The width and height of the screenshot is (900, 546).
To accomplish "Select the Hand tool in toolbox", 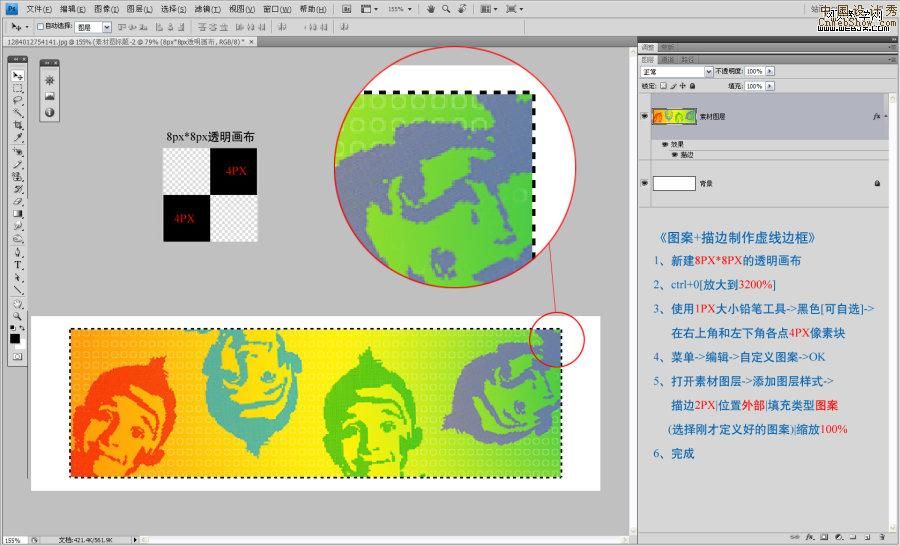I will click(x=18, y=304).
